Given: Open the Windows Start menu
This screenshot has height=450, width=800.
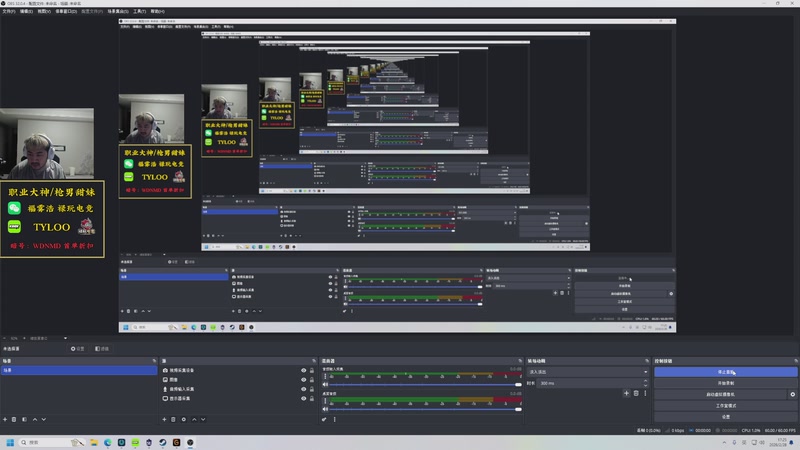Looking at the screenshot, I should coord(10,442).
